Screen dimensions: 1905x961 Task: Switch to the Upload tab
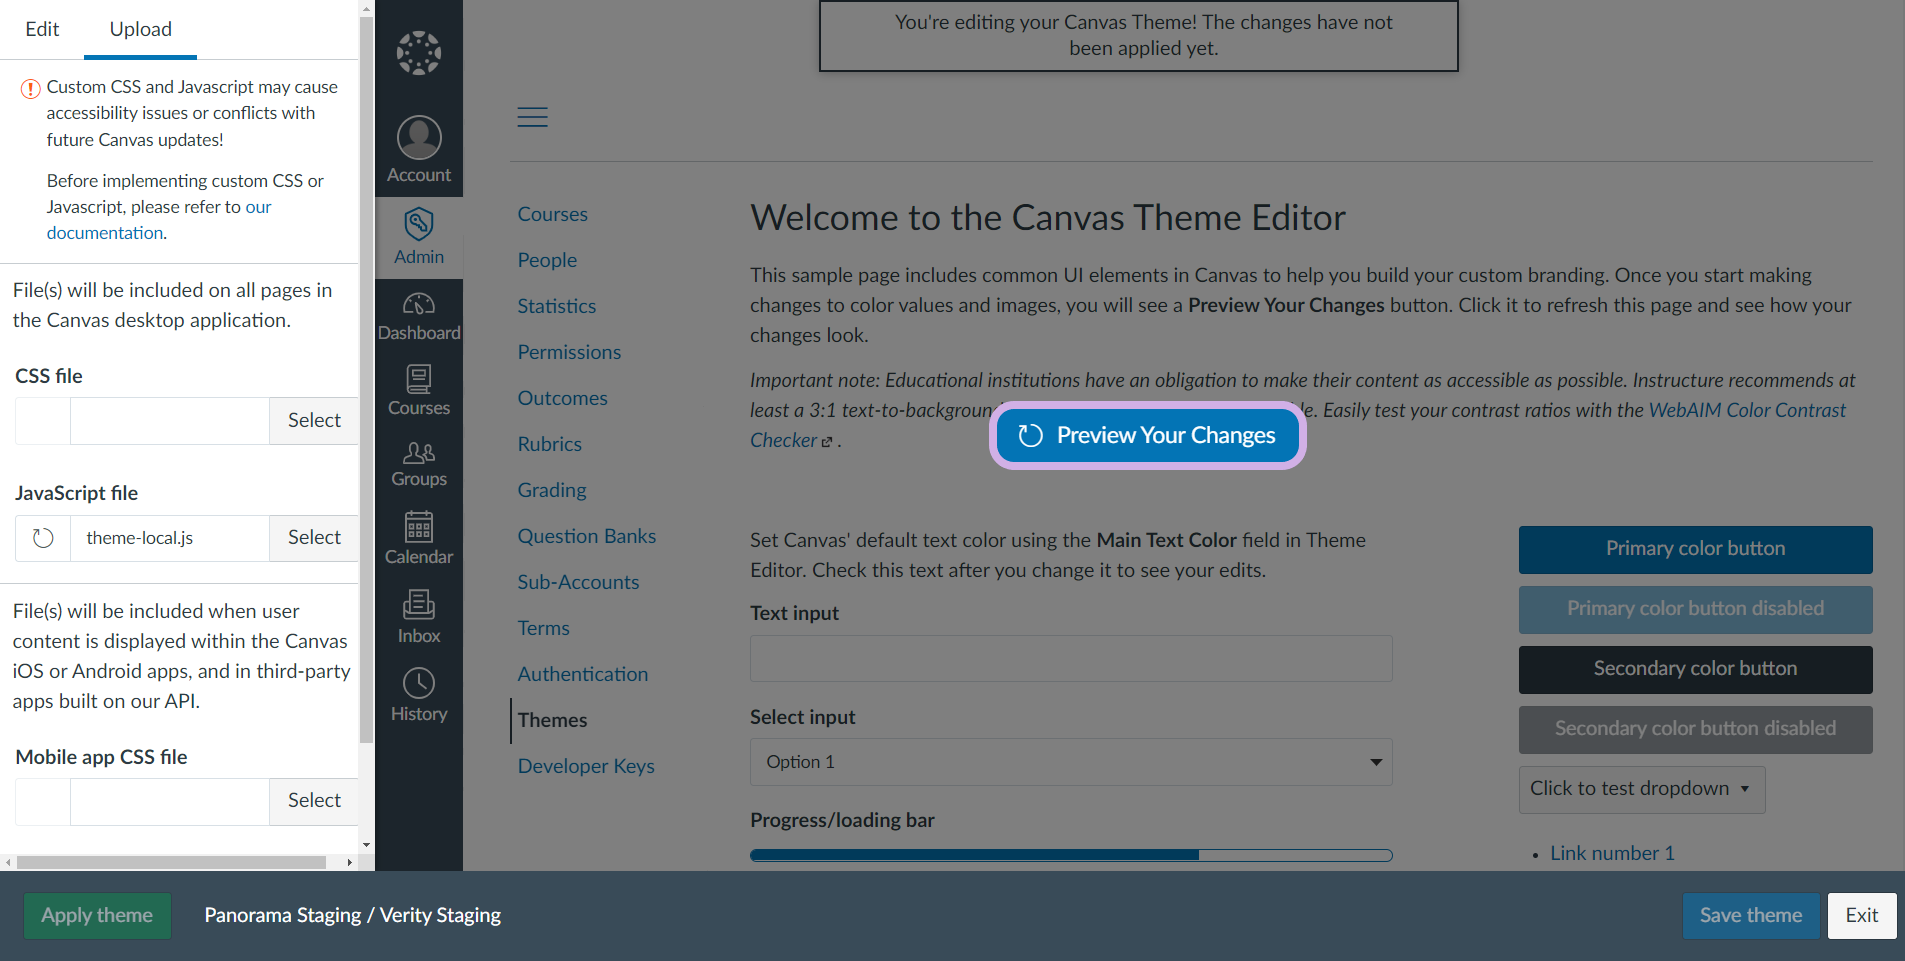click(141, 29)
